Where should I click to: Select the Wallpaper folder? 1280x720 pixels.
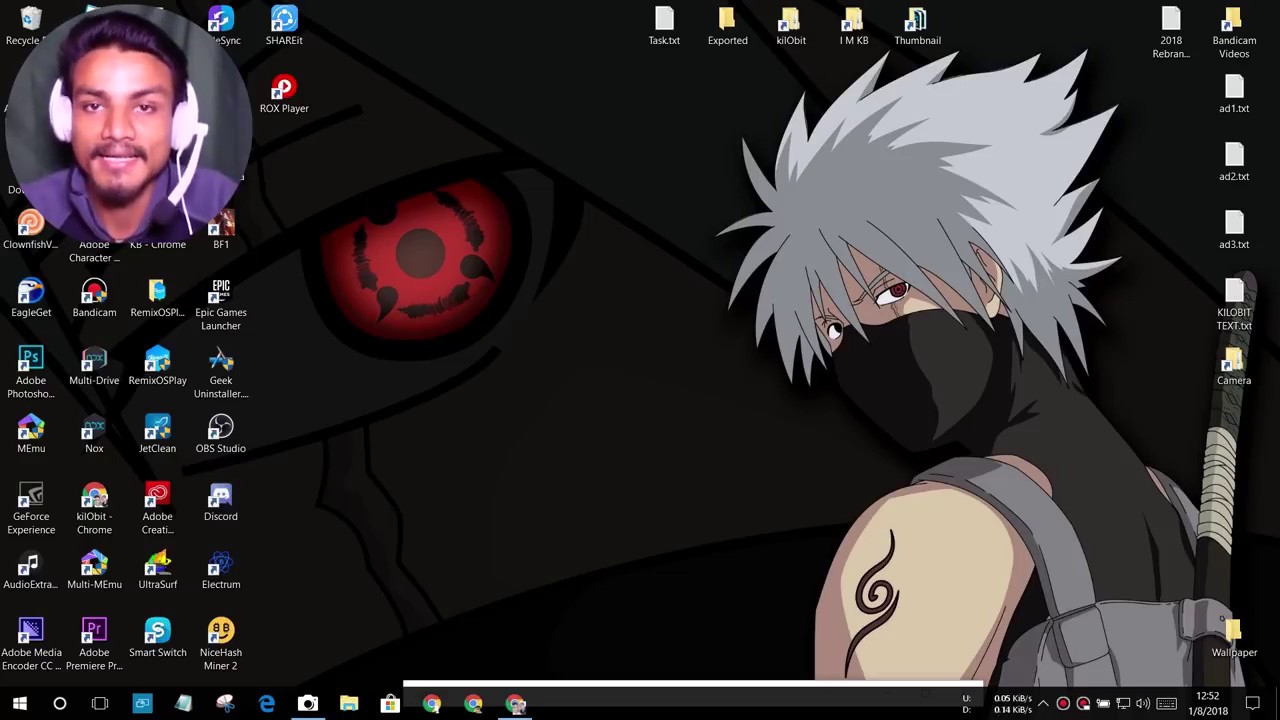pos(1234,638)
